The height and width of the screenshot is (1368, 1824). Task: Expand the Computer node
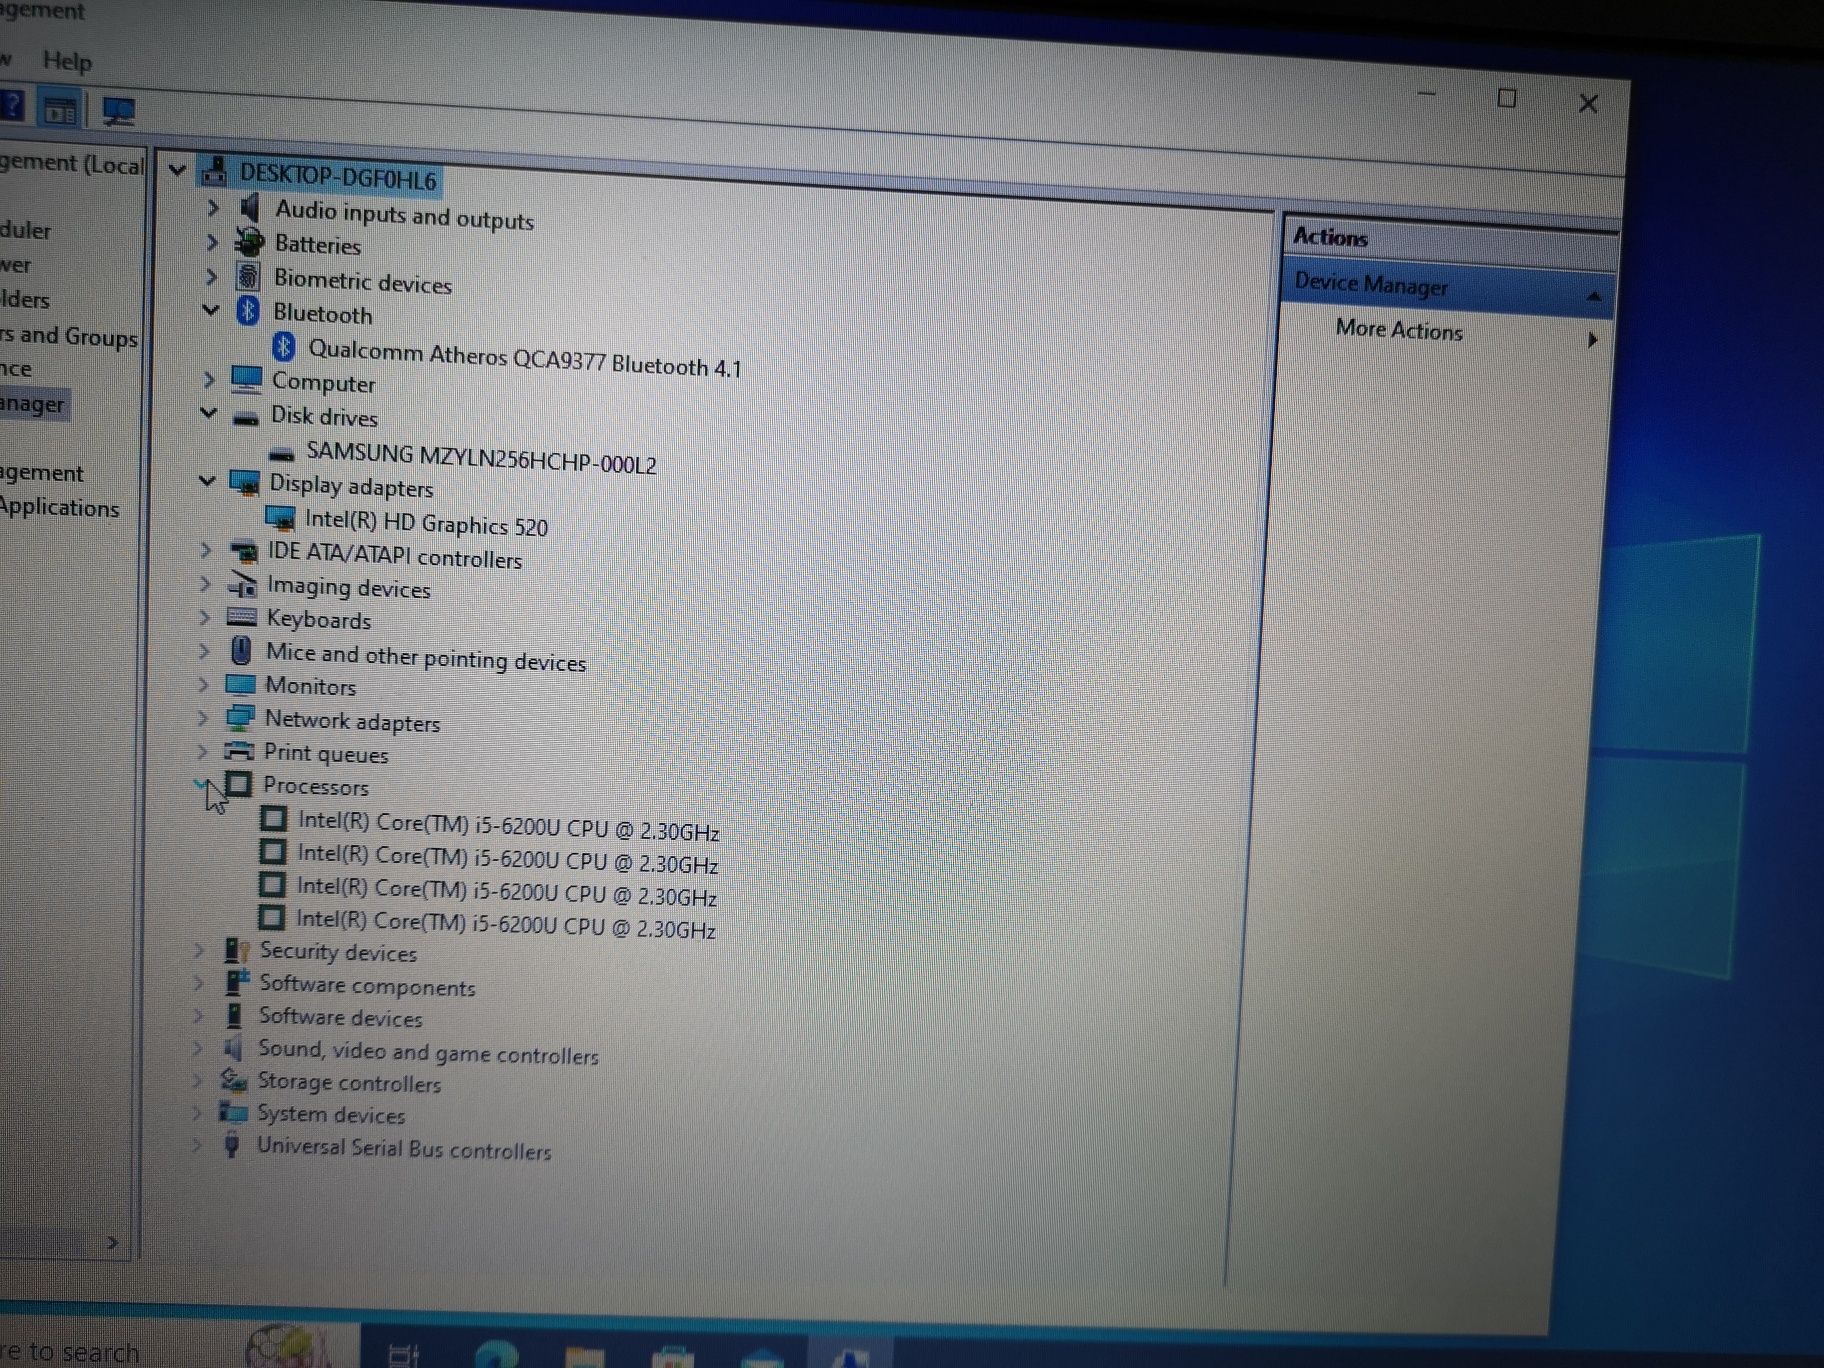coord(209,379)
